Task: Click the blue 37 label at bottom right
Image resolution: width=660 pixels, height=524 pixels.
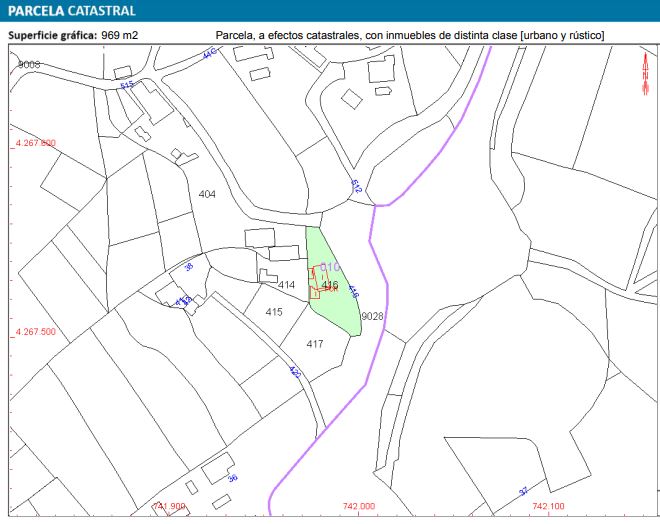Action: tap(523, 491)
